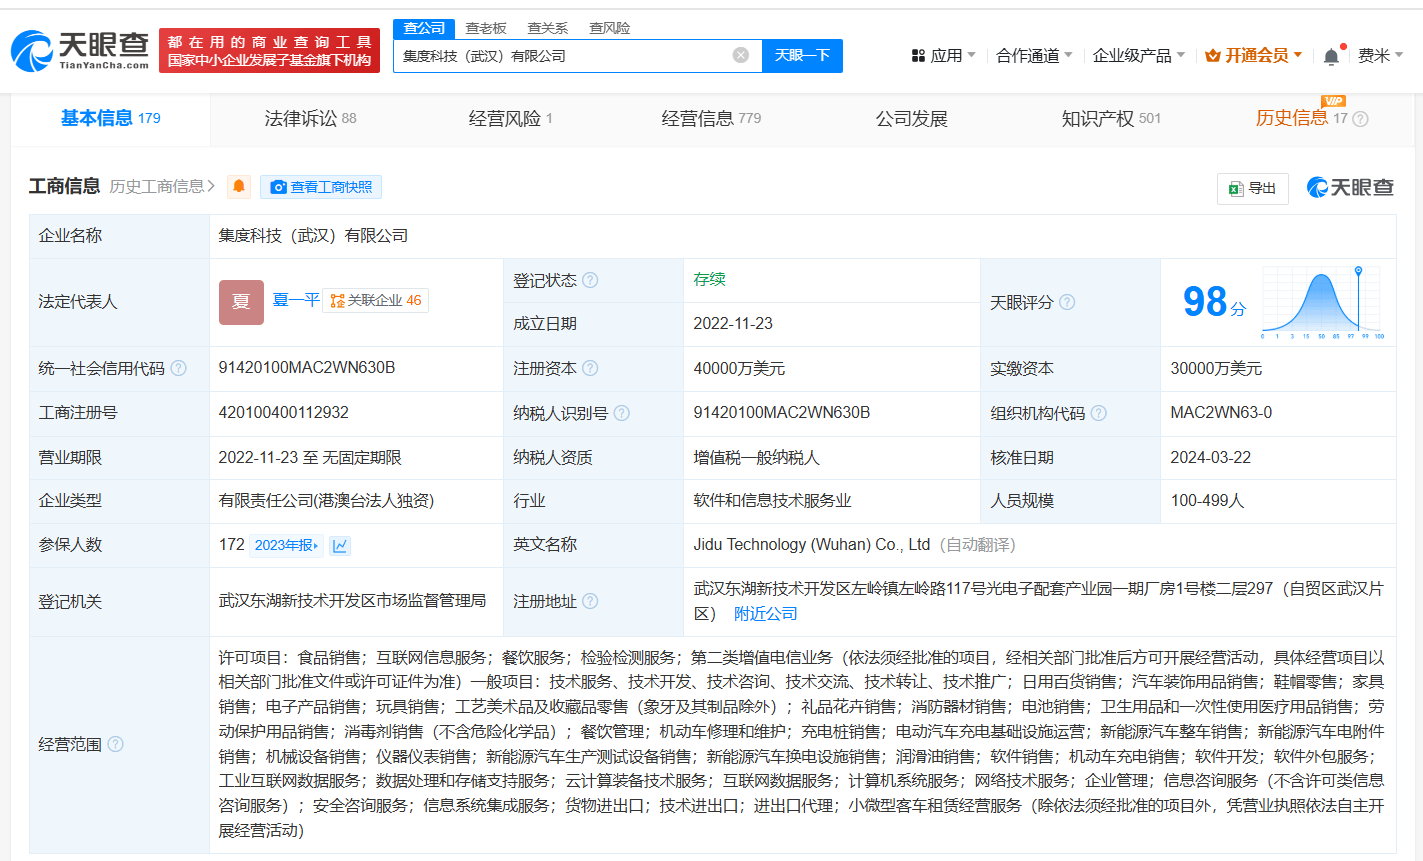
Task: Click the 100-499人 staff size value
Action: 1207,501
